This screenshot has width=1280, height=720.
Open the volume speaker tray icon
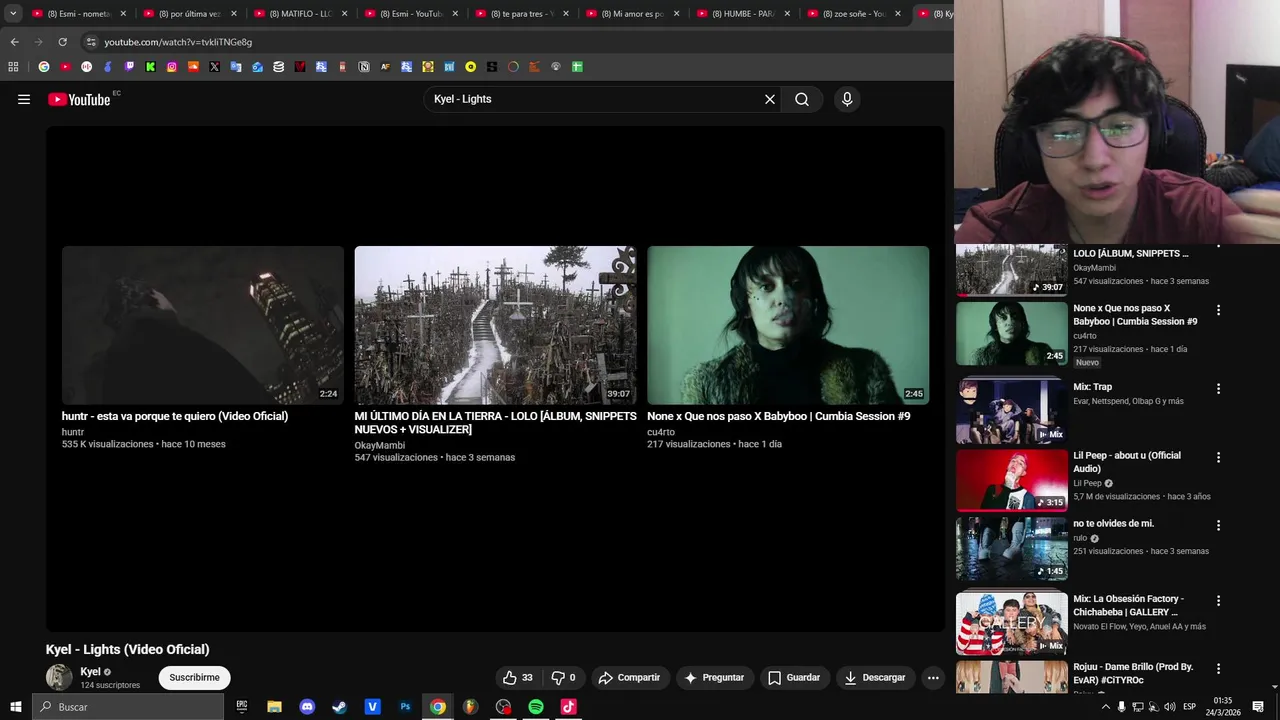point(1170,707)
